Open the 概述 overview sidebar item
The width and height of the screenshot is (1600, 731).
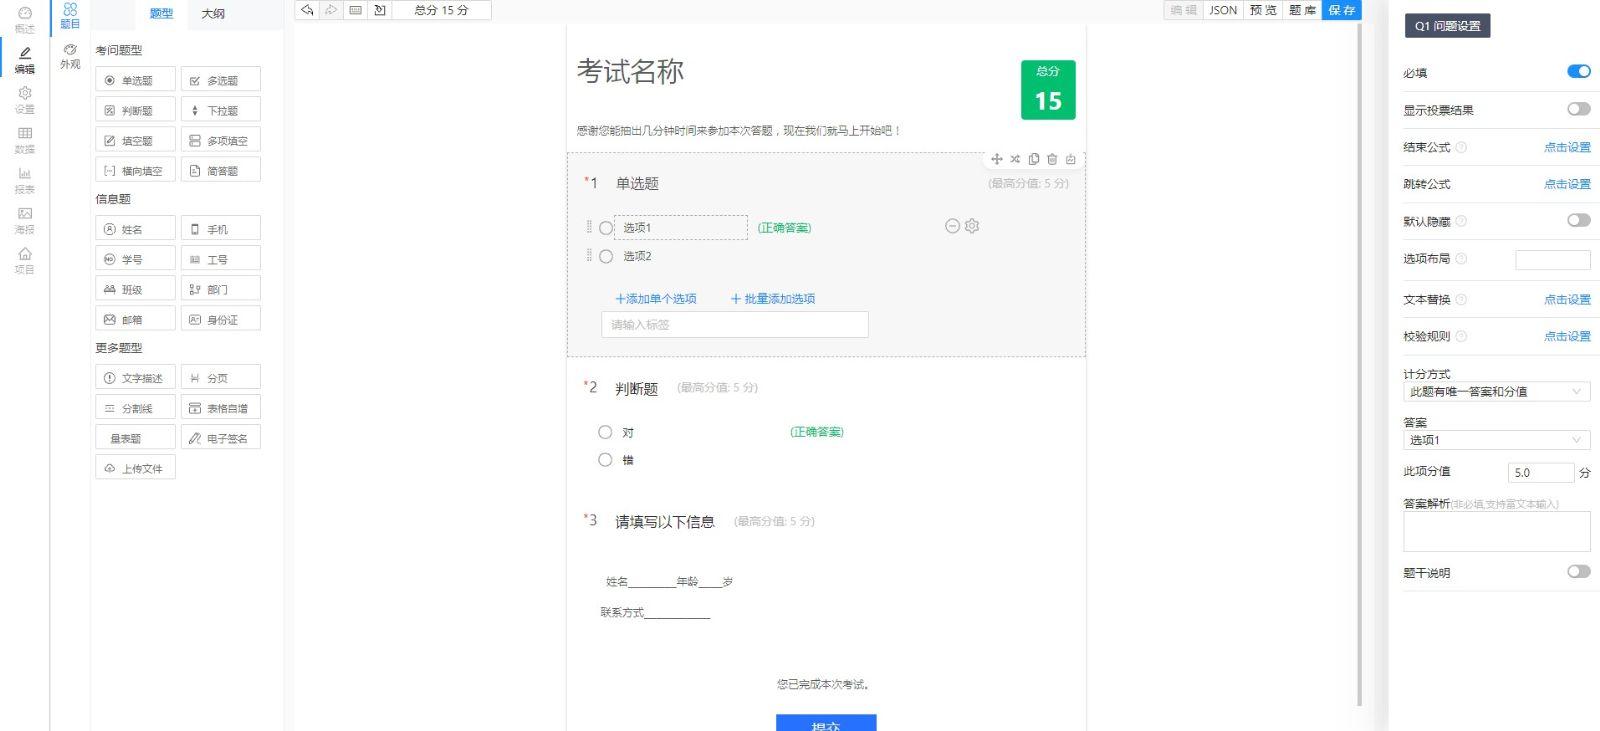(24, 20)
